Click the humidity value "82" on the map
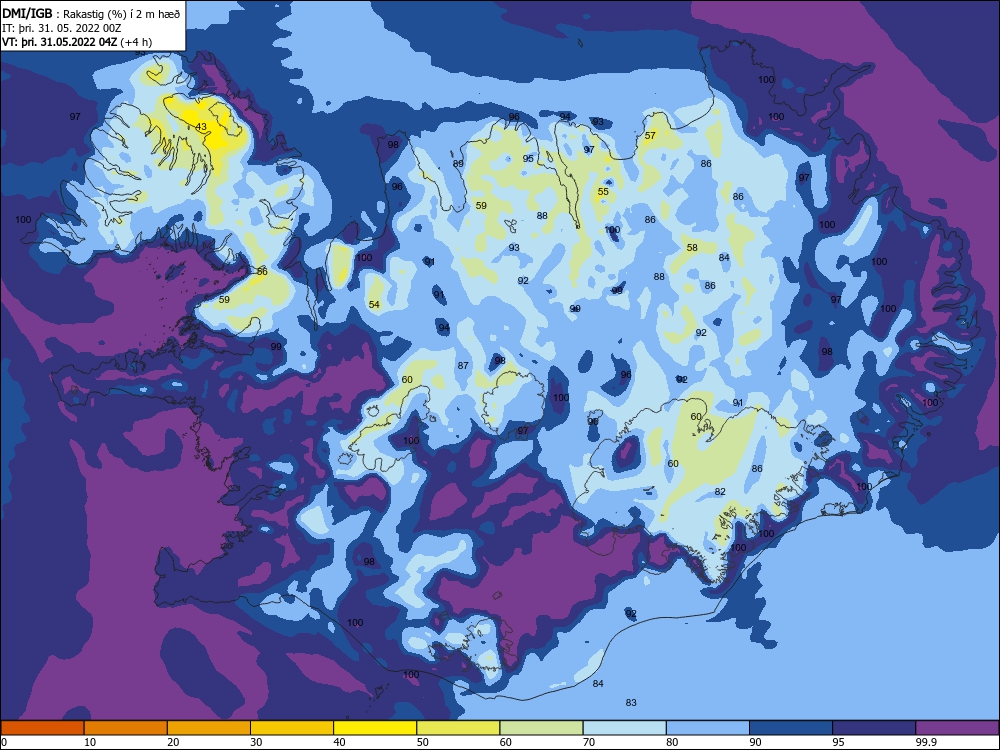The image size is (1000, 750). click(720, 492)
